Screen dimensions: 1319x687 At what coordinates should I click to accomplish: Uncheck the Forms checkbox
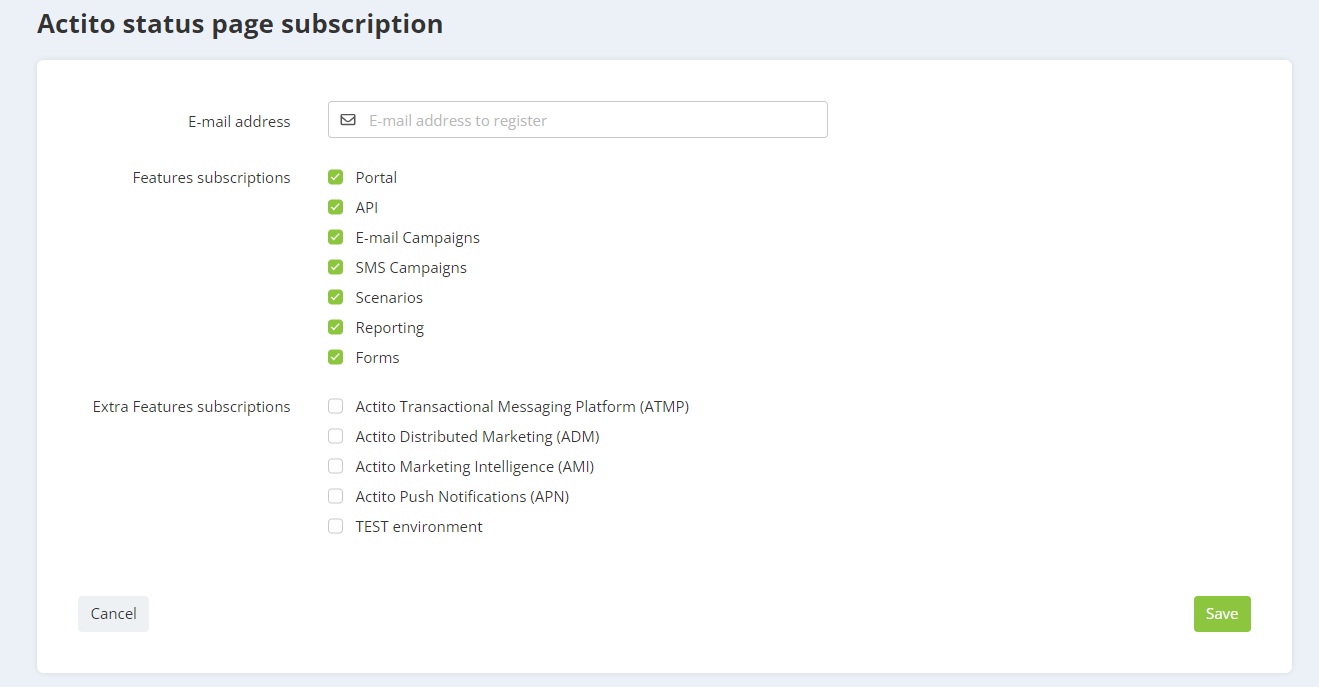pyautogui.click(x=336, y=357)
